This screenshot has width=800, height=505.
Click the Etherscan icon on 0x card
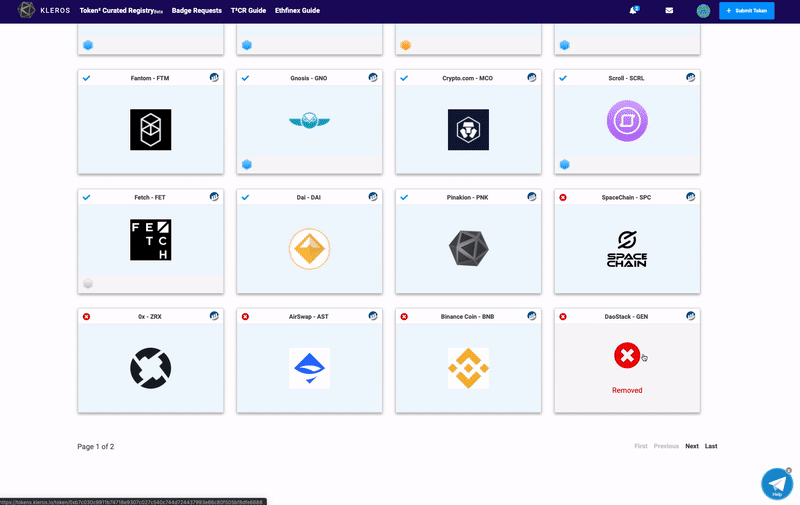[x=214, y=316]
